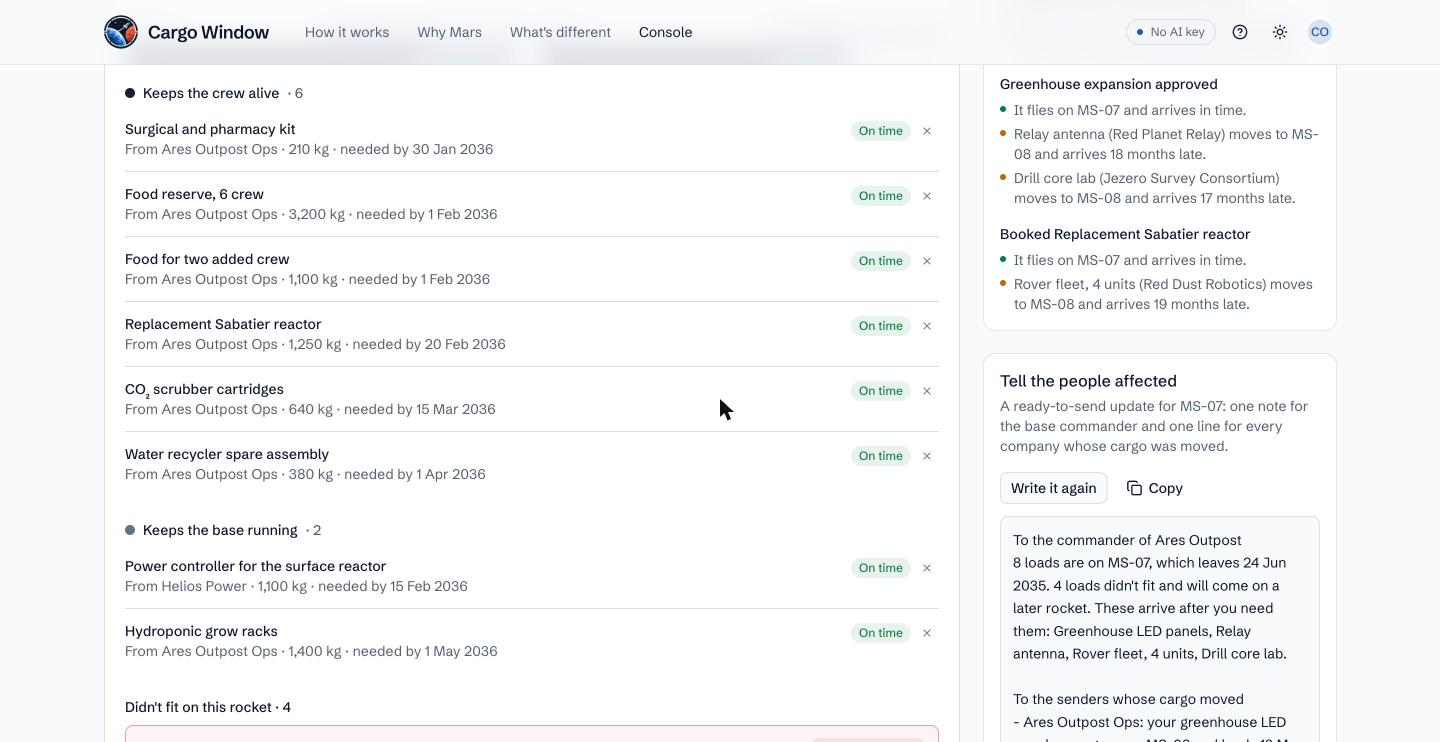1440x742 pixels.
Task: Remove the Power controller row
Action: click(927, 568)
